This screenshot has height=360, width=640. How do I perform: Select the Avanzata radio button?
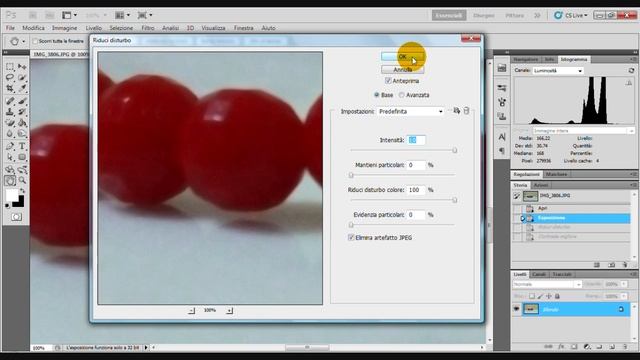[401, 95]
